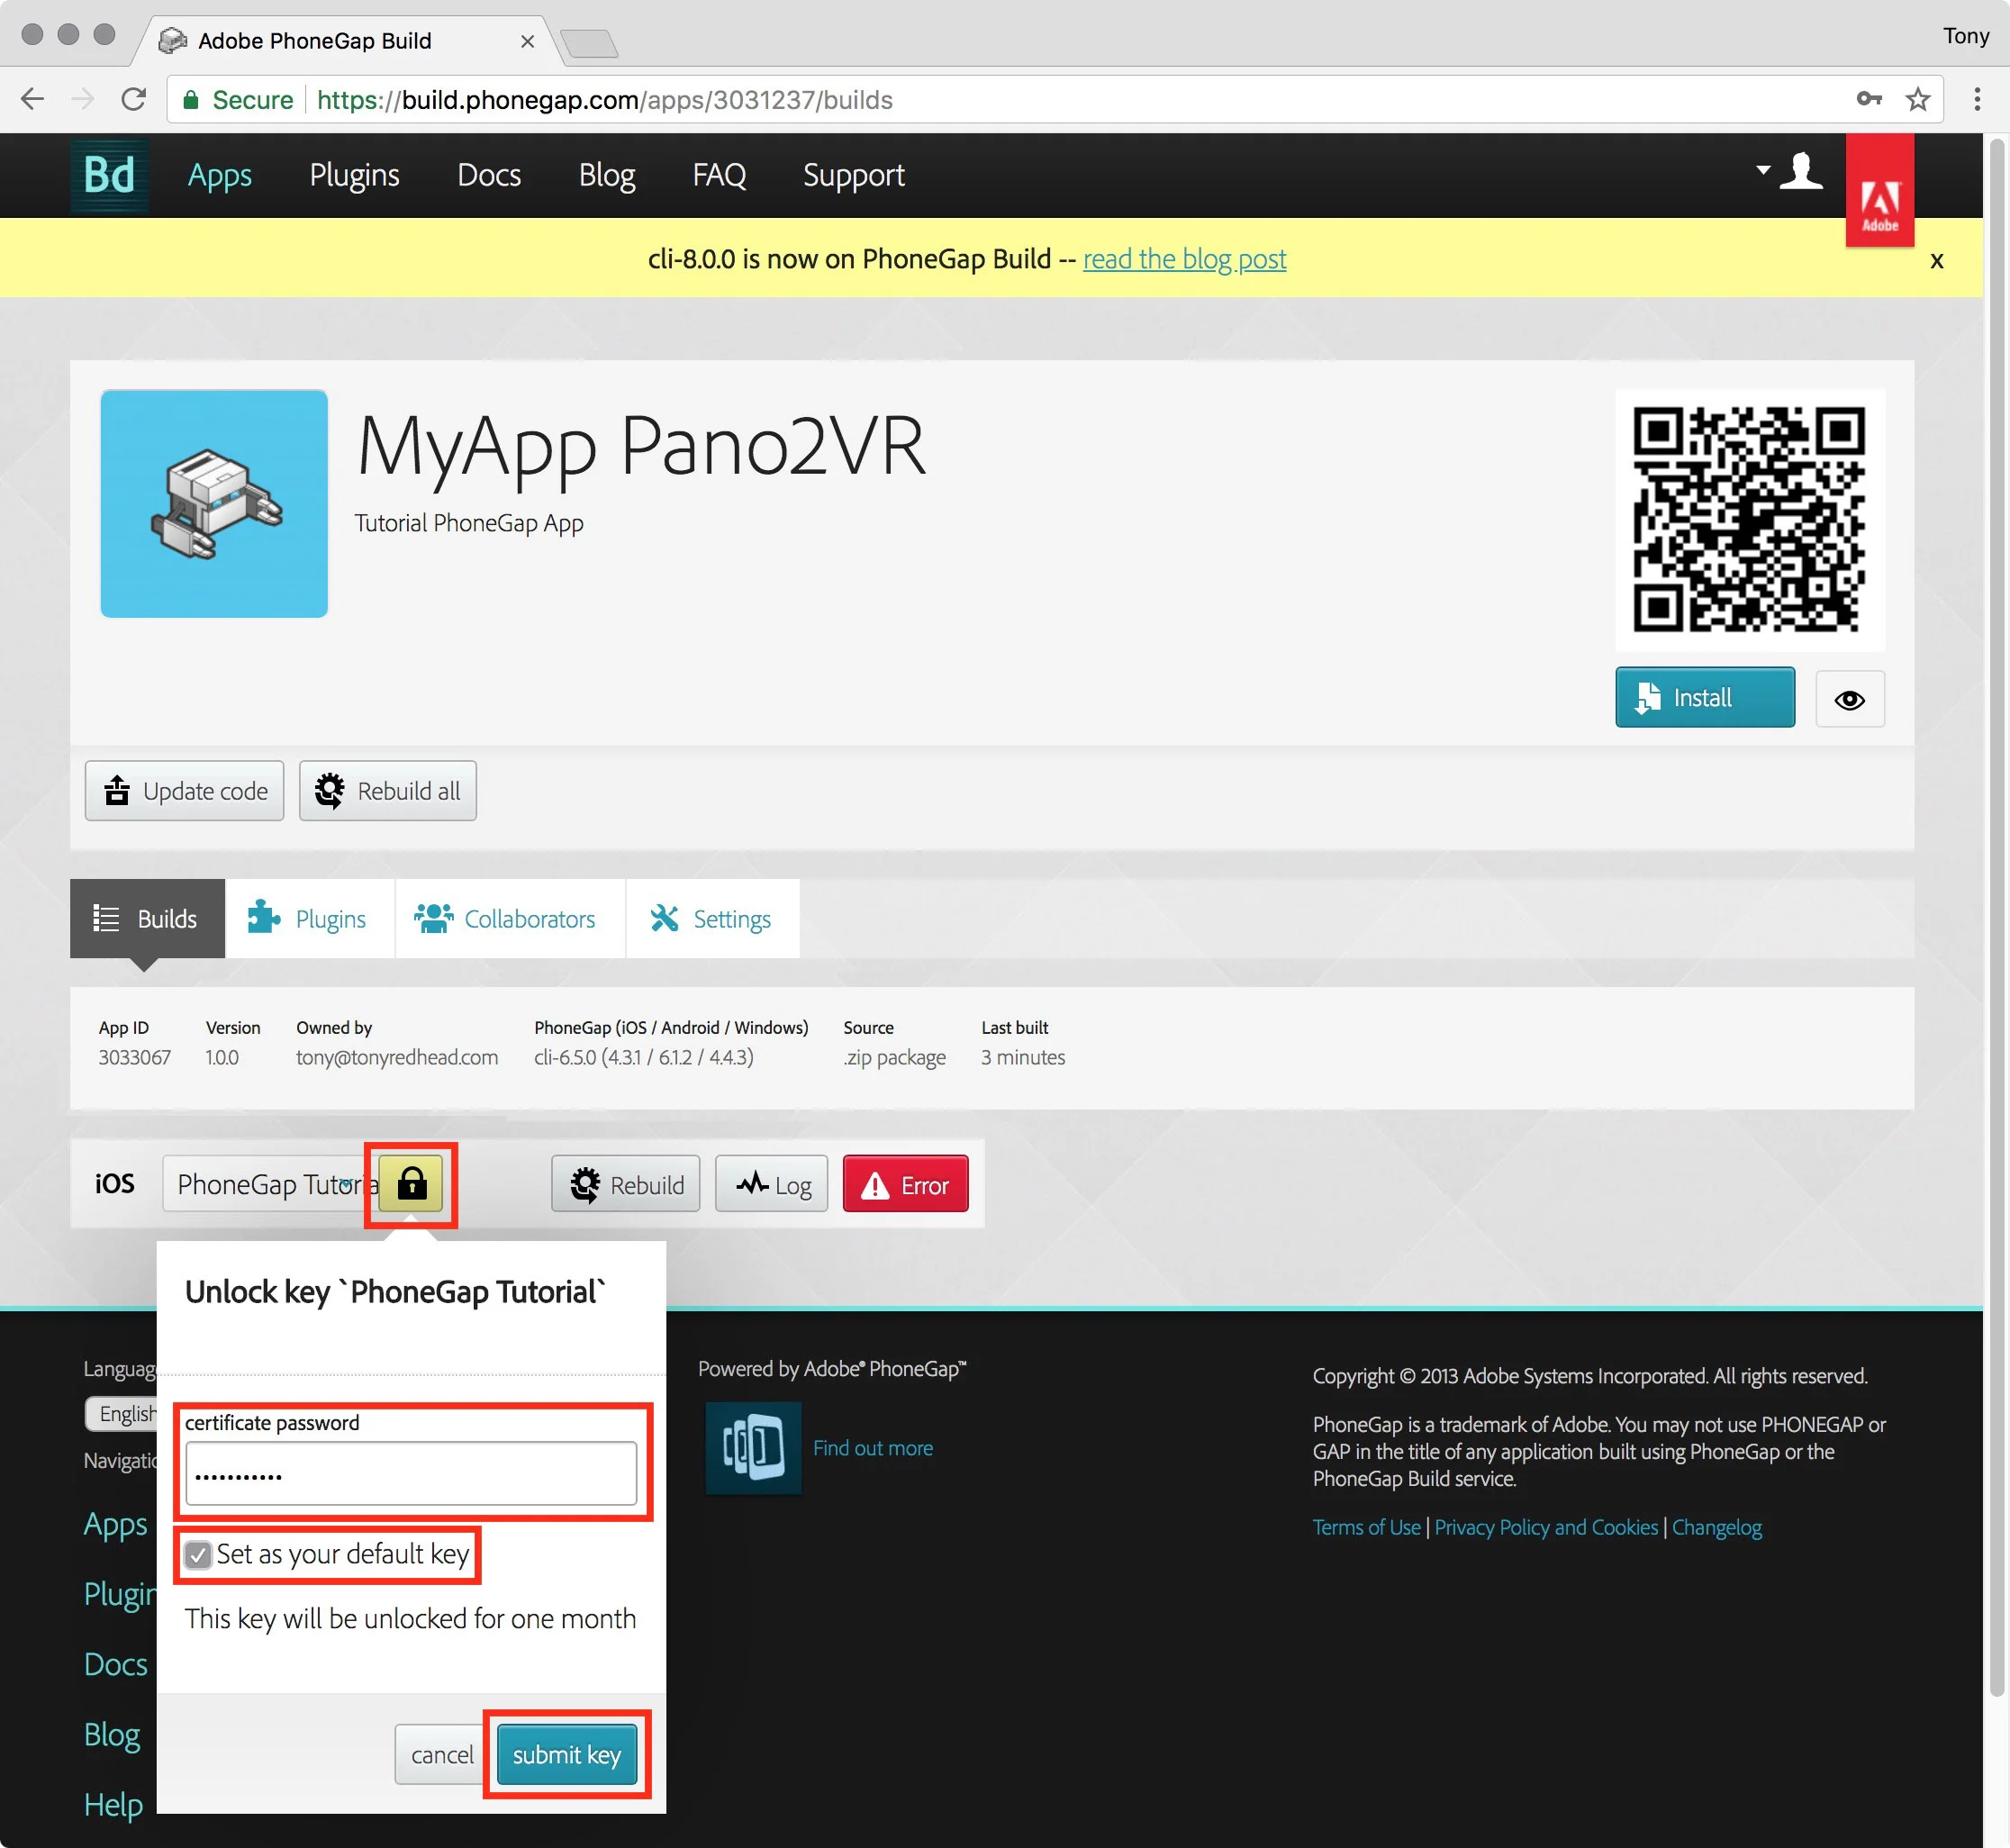Click the QR code image
The image size is (2010, 1848).
point(1749,518)
